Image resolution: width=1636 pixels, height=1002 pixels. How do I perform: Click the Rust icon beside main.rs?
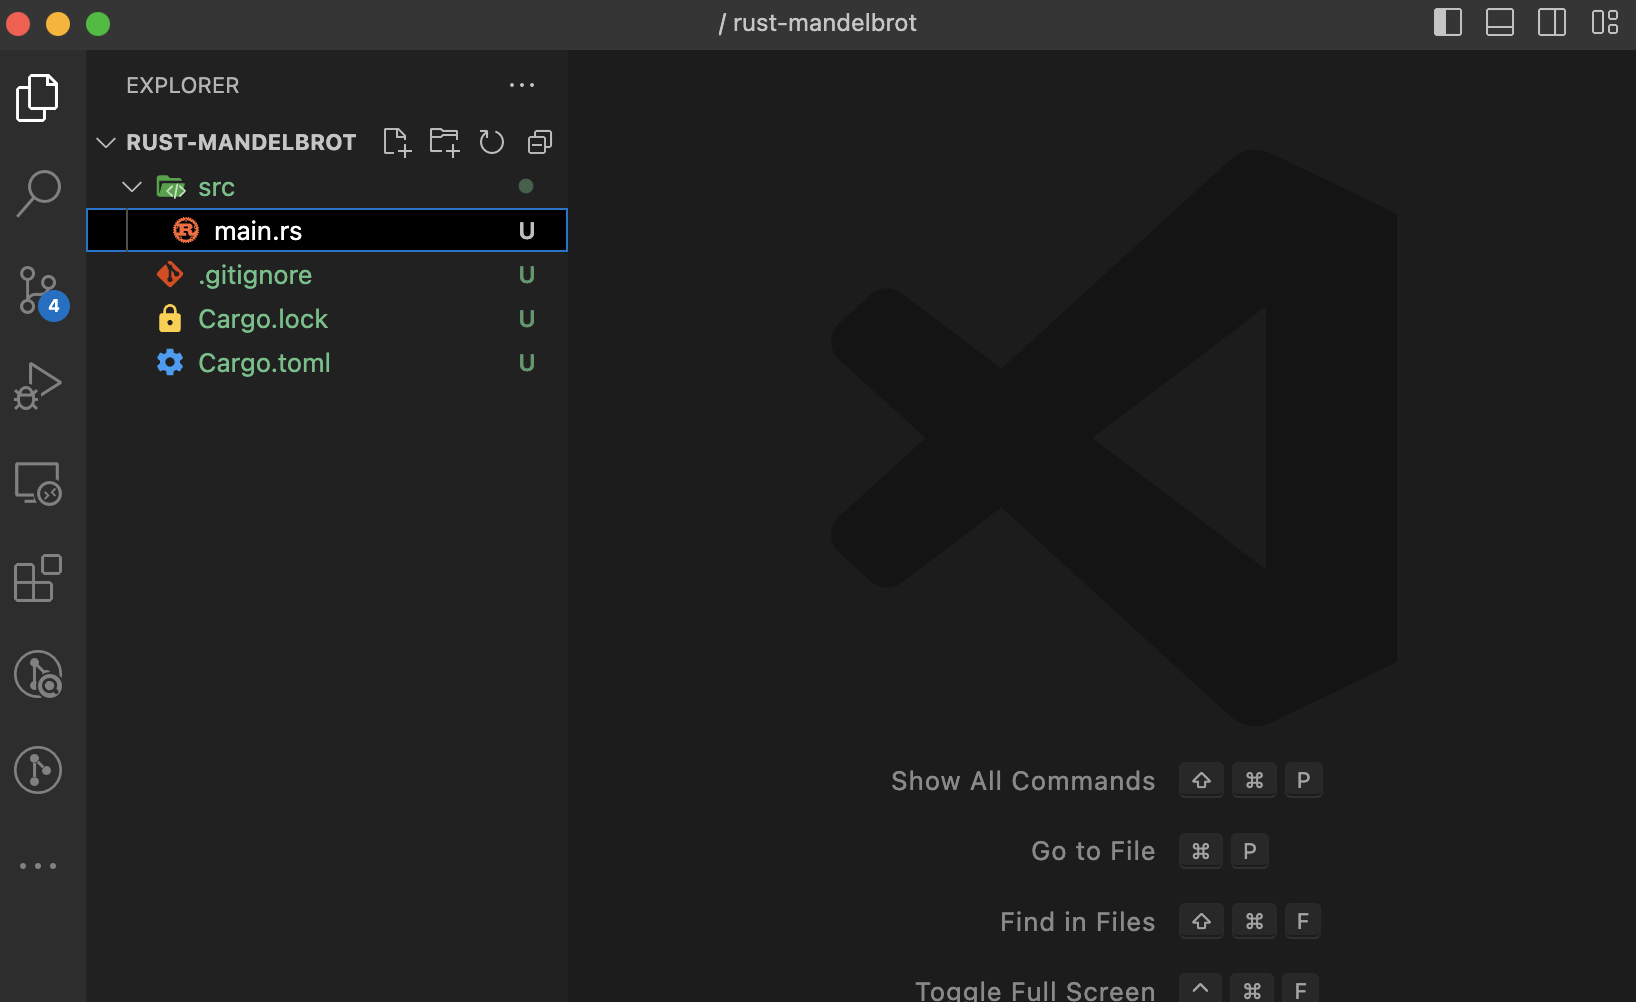(186, 231)
